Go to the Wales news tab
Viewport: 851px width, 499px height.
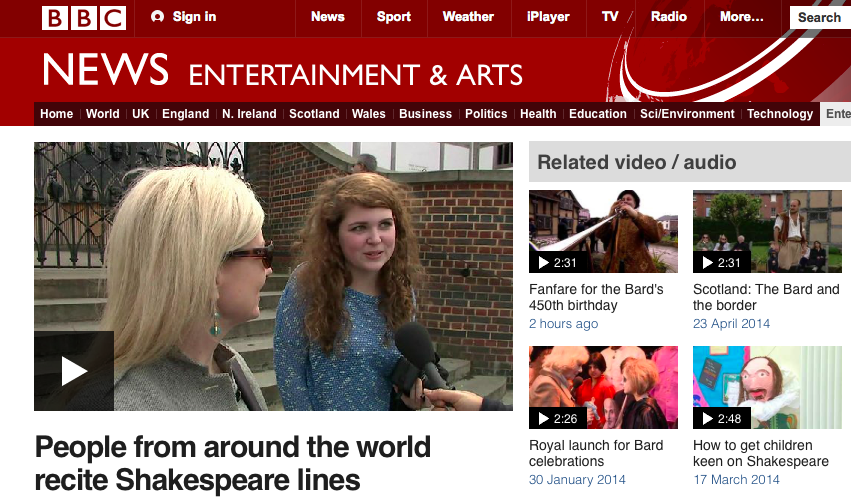(x=369, y=114)
